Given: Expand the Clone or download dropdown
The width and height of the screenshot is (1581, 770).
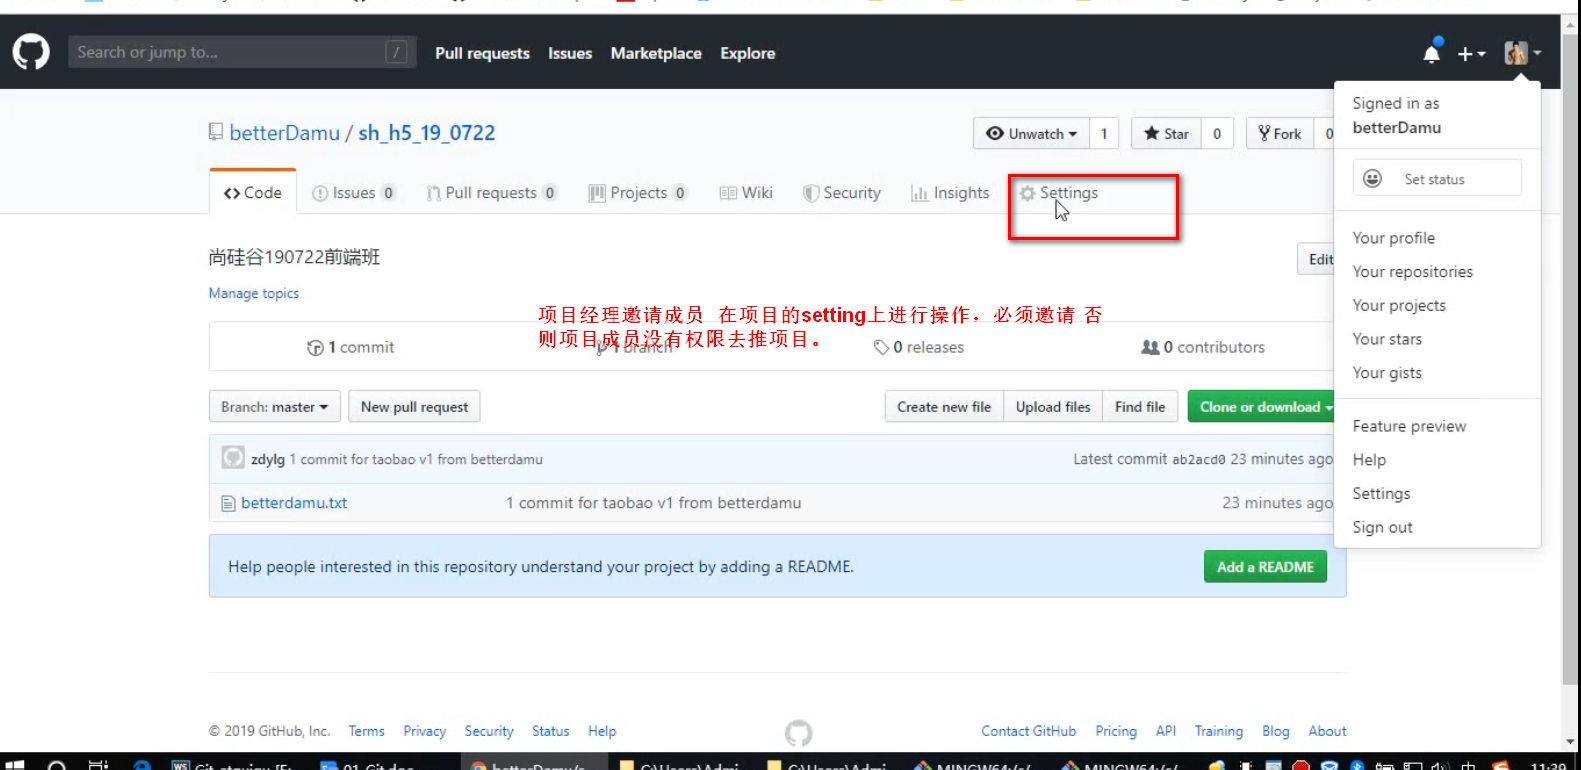Looking at the screenshot, I should (x=1263, y=407).
